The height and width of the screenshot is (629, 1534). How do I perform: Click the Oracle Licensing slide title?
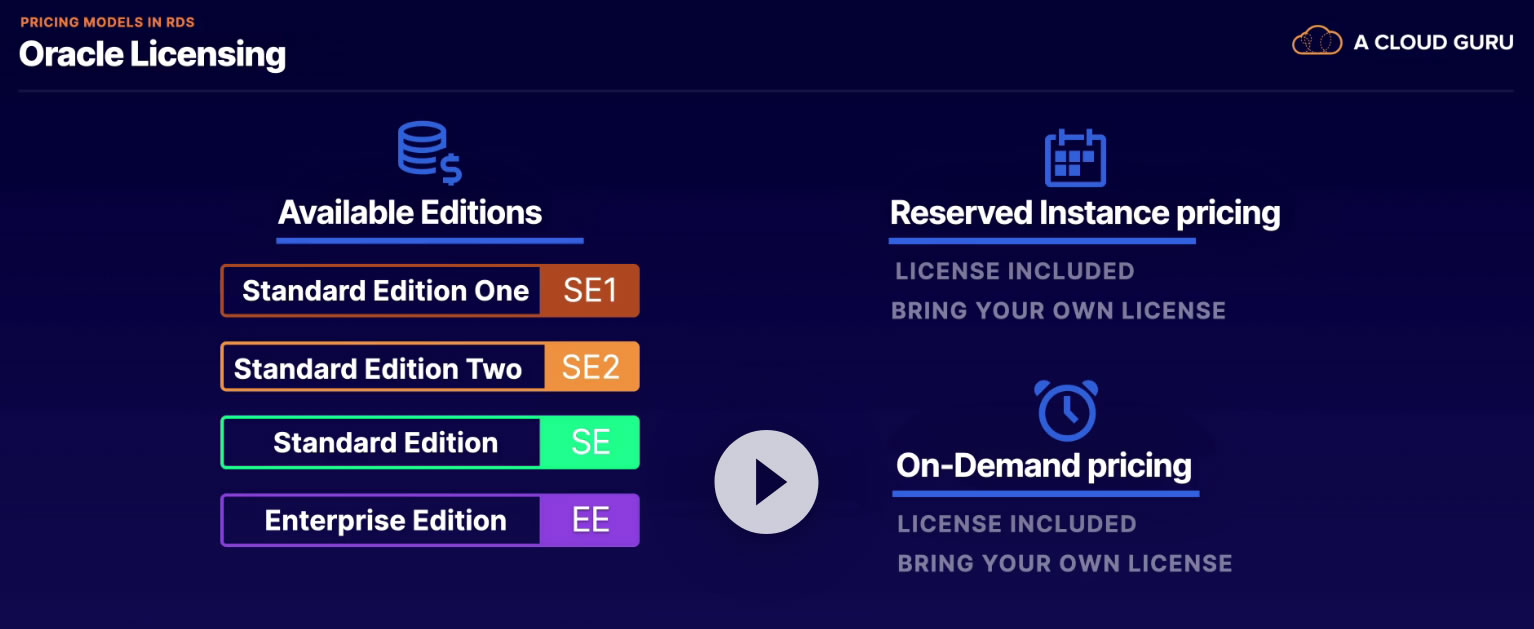coord(152,54)
